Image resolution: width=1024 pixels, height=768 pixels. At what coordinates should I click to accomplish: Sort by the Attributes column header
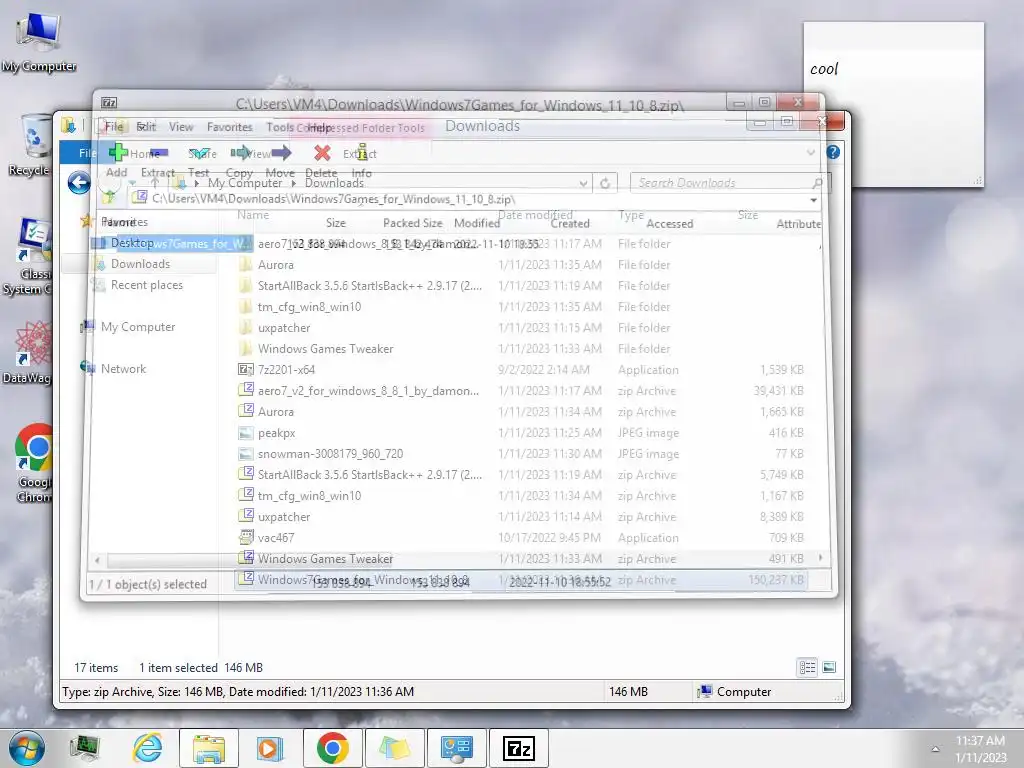coord(798,224)
